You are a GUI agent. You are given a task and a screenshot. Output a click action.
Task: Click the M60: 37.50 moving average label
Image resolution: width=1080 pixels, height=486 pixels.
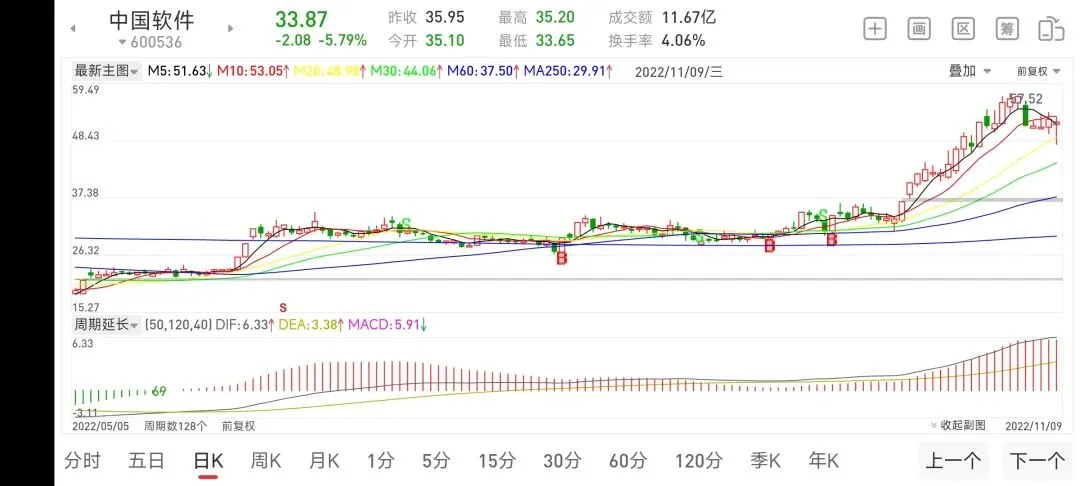[484, 71]
